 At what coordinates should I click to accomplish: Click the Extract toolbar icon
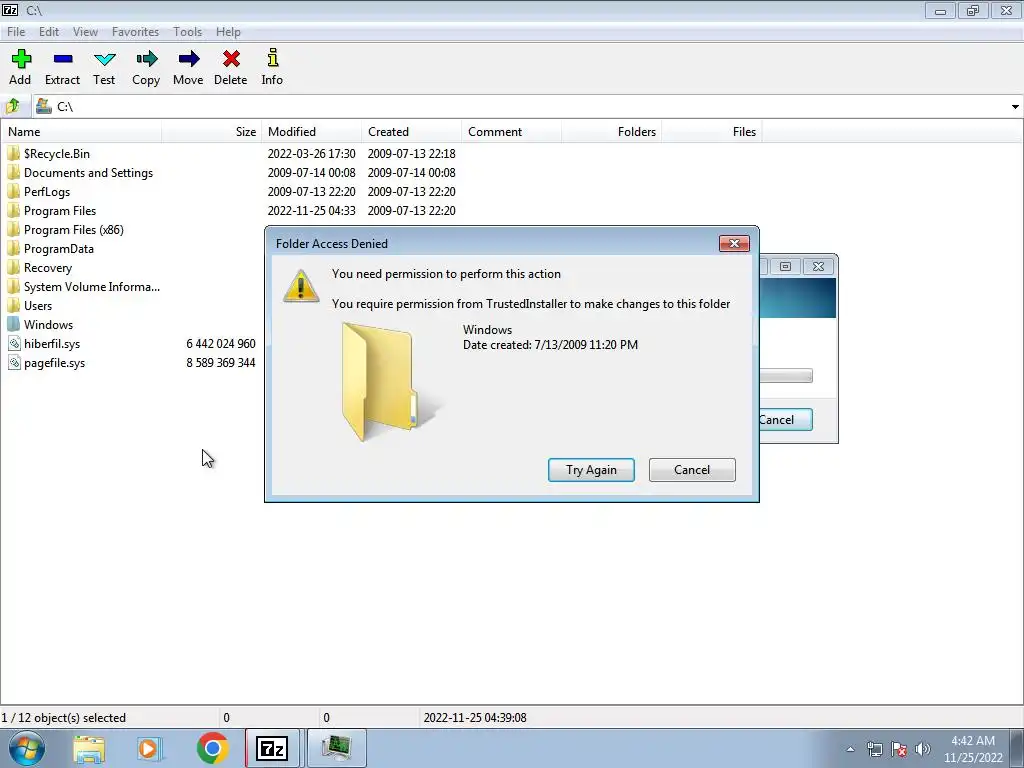tap(63, 59)
